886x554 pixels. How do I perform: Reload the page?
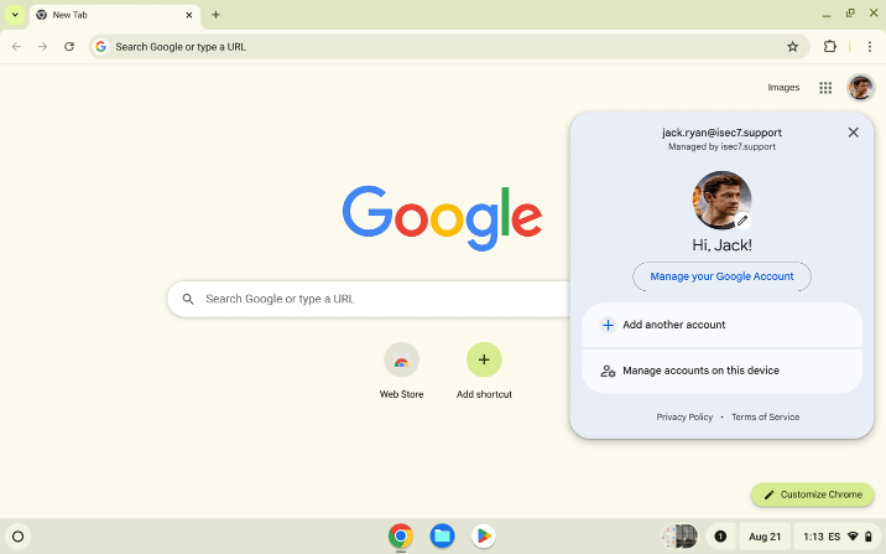[69, 47]
